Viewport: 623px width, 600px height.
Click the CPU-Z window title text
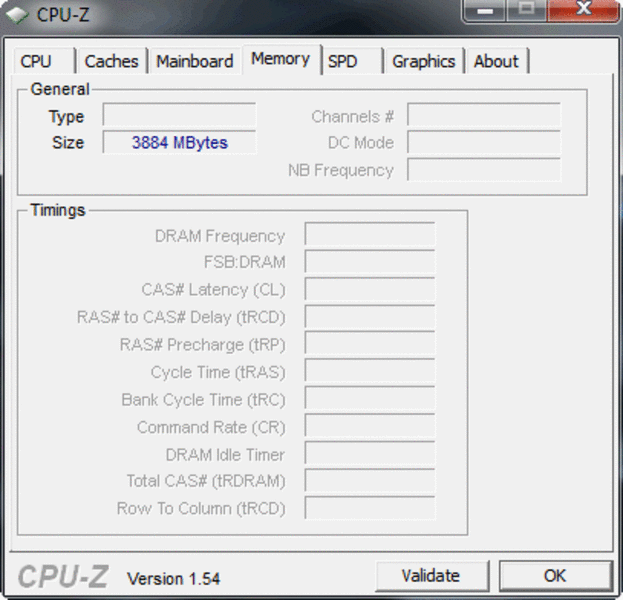pyautogui.click(x=63, y=15)
